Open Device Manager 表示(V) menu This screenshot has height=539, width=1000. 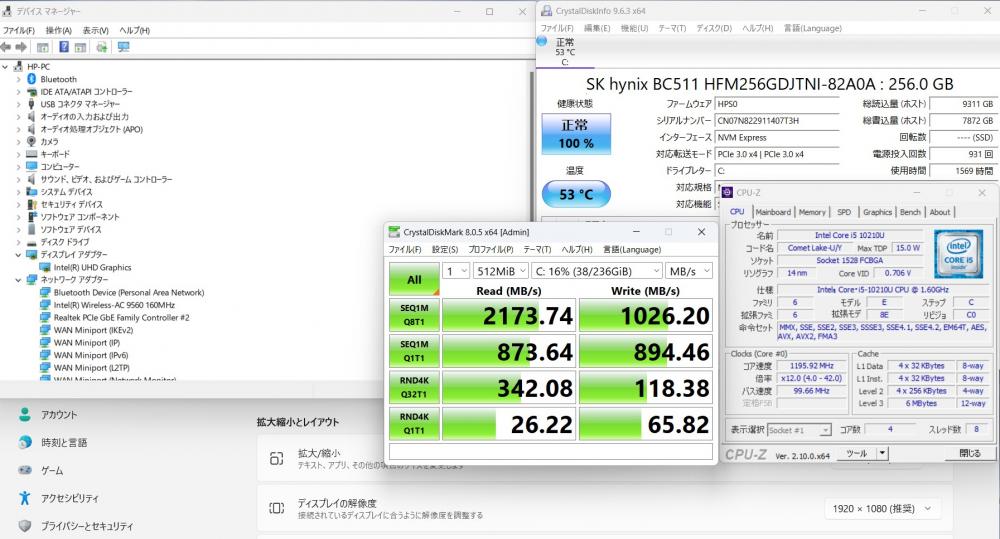pyautogui.click(x=95, y=30)
